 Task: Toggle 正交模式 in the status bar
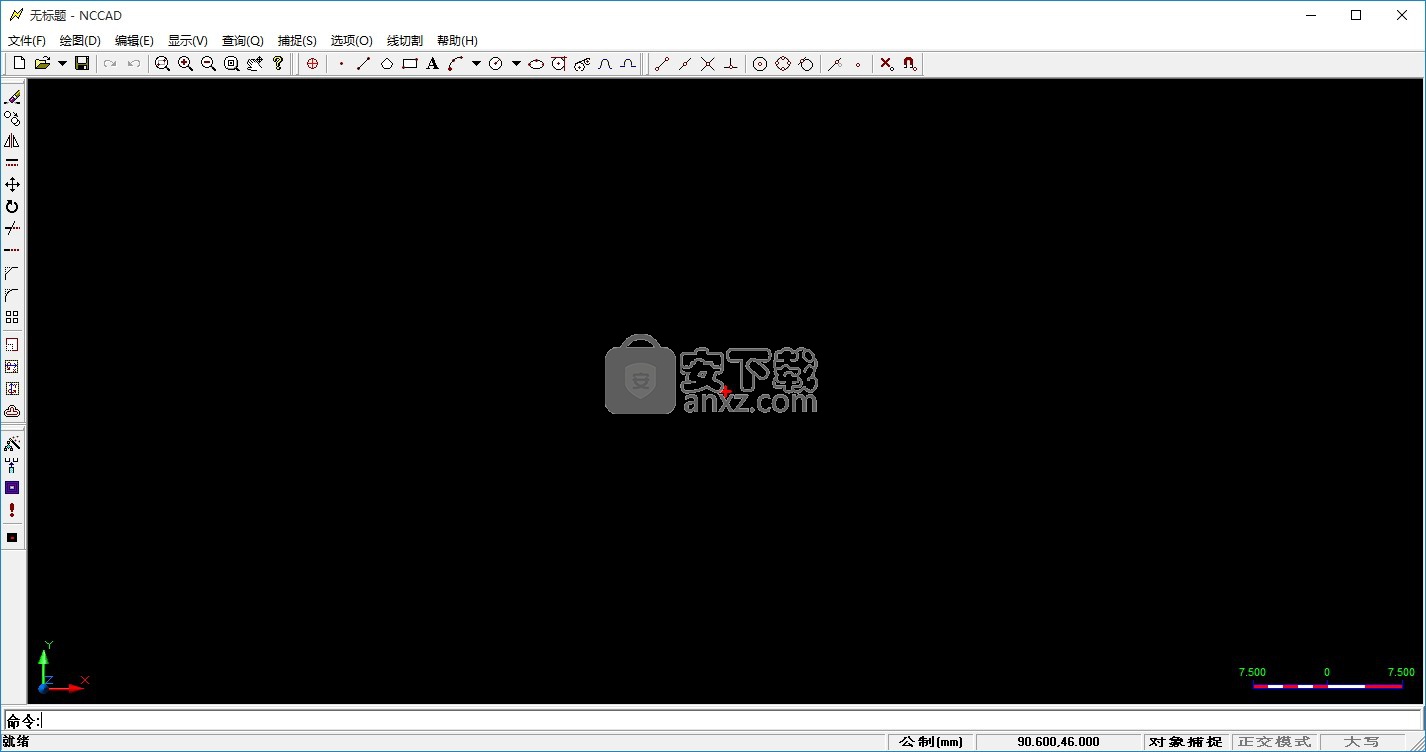tap(1275, 742)
